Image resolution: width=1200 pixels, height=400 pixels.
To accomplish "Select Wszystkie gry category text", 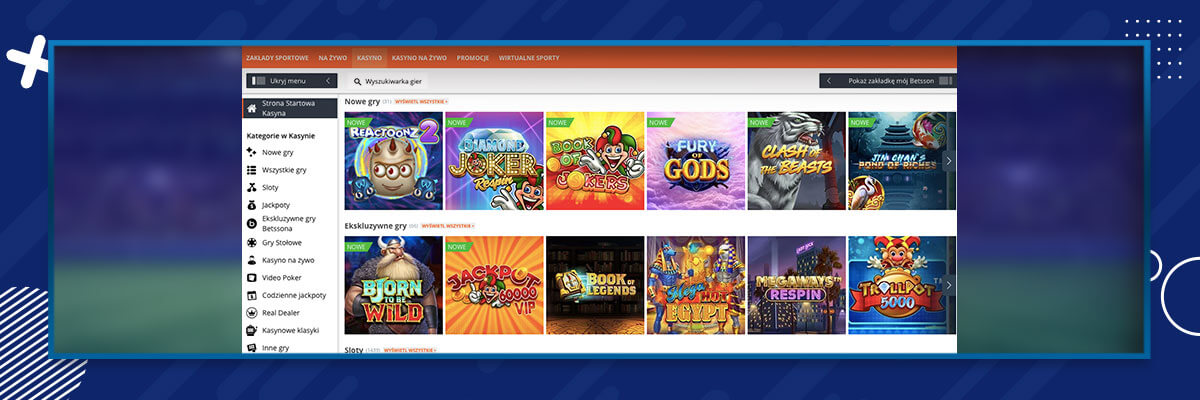I will pyautogui.click(x=284, y=170).
